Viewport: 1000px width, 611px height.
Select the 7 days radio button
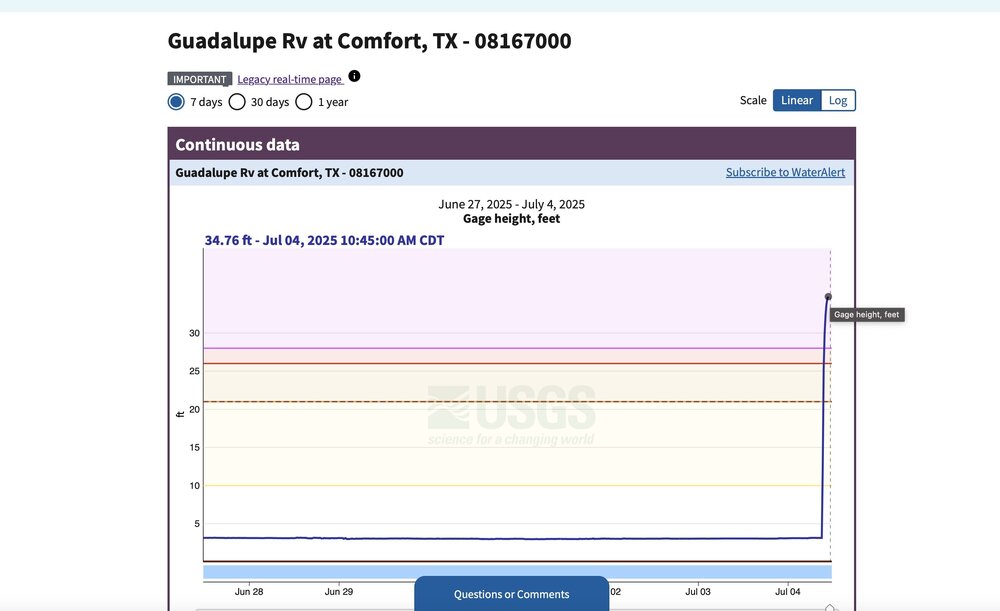pyautogui.click(x=177, y=101)
